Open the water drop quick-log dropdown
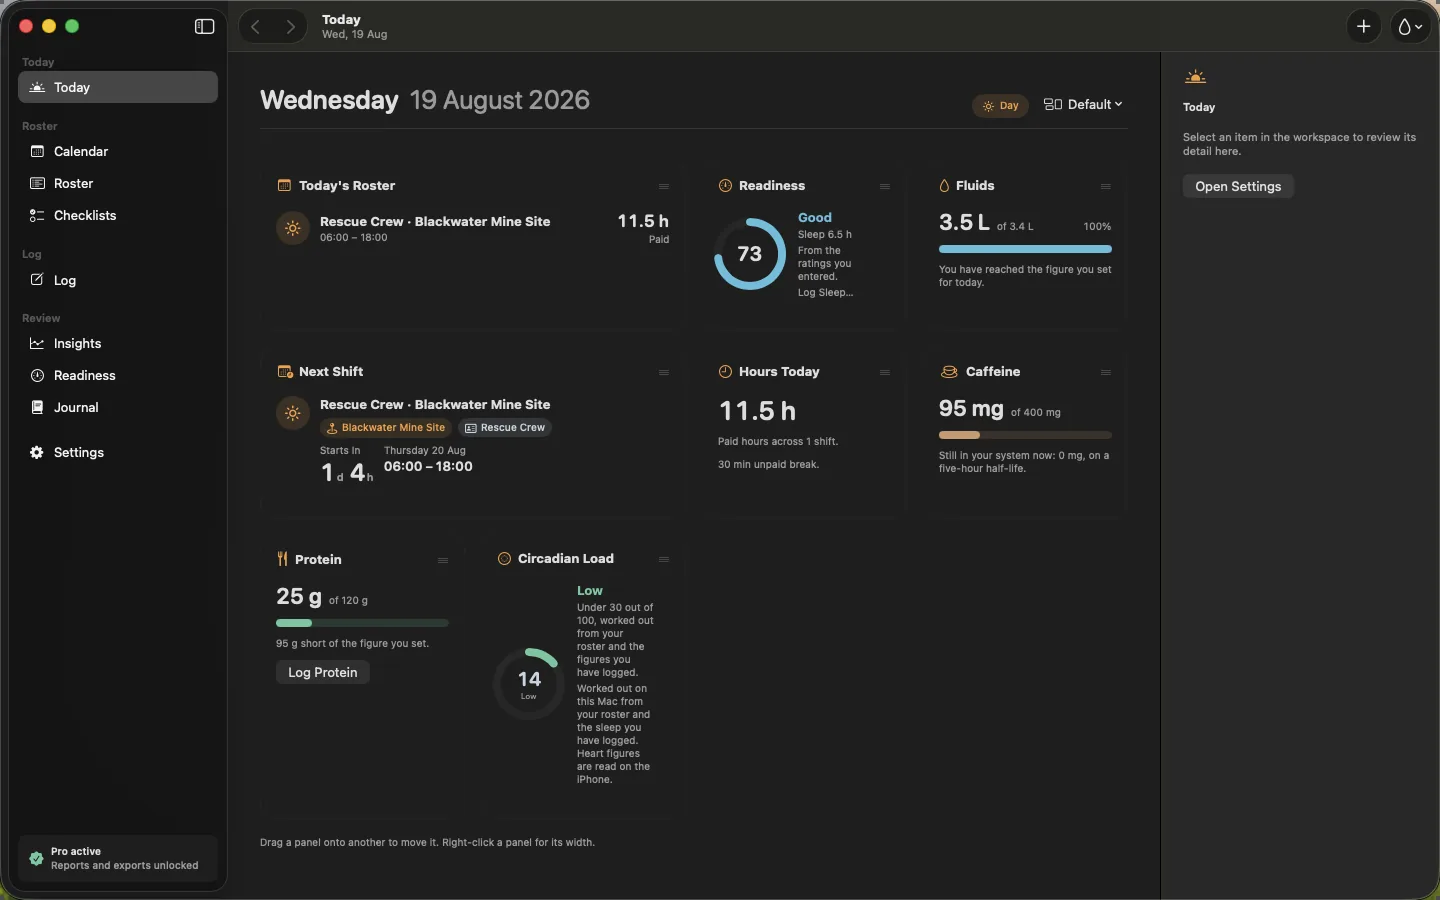 tap(1411, 27)
